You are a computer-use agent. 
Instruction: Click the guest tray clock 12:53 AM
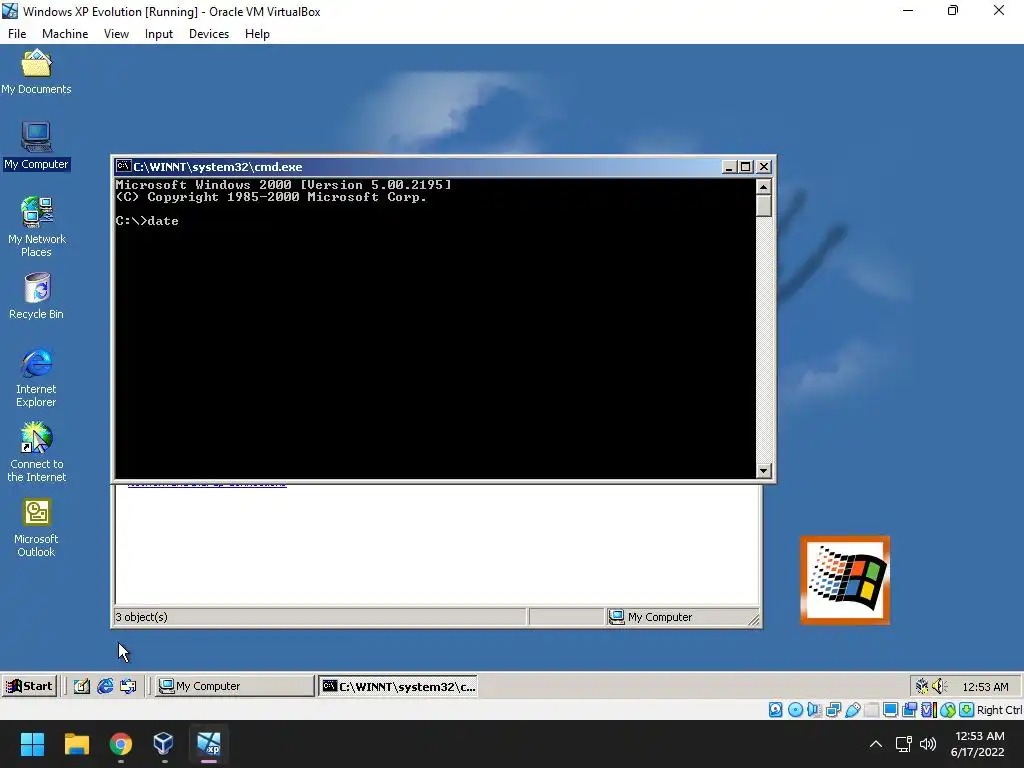pyautogui.click(x=985, y=686)
